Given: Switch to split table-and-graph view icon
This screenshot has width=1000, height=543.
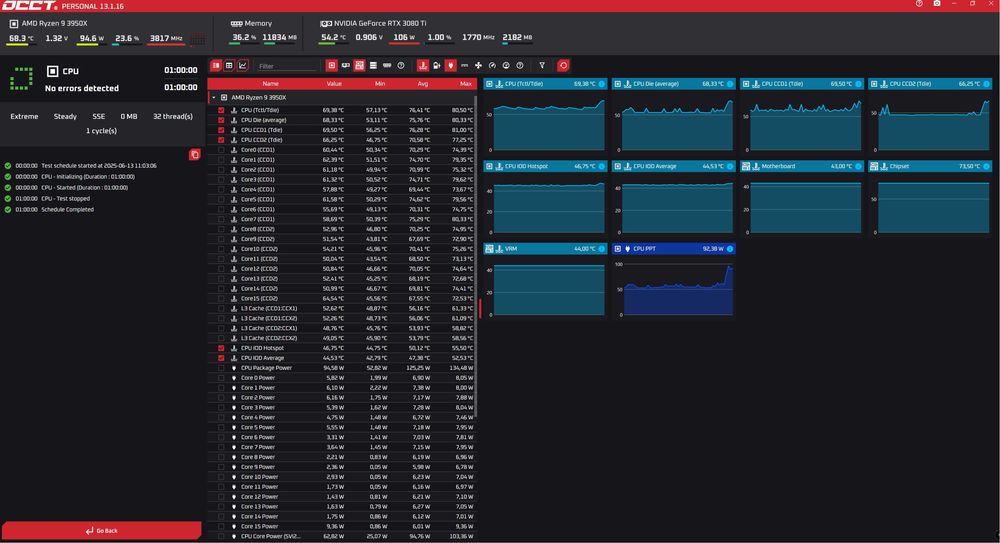Looking at the screenshot, I should tap(216, 66).
